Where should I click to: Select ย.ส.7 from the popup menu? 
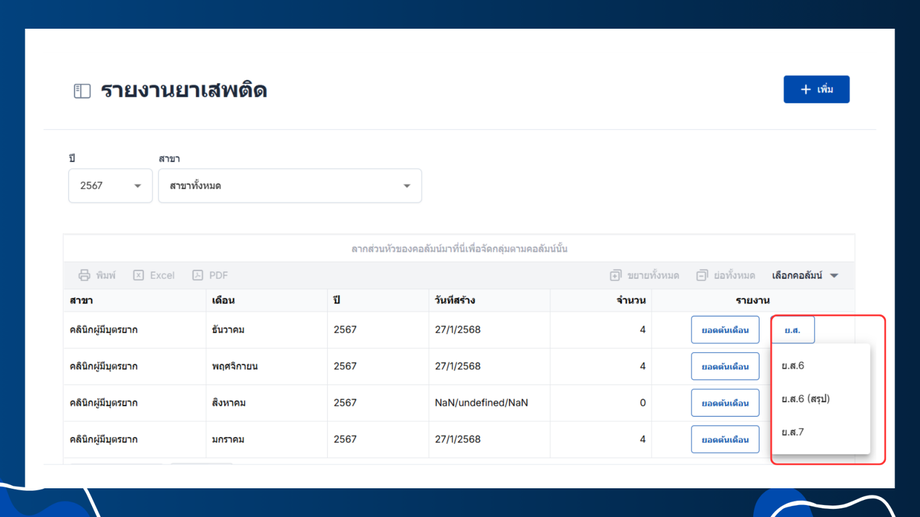(x=821, y=432)
